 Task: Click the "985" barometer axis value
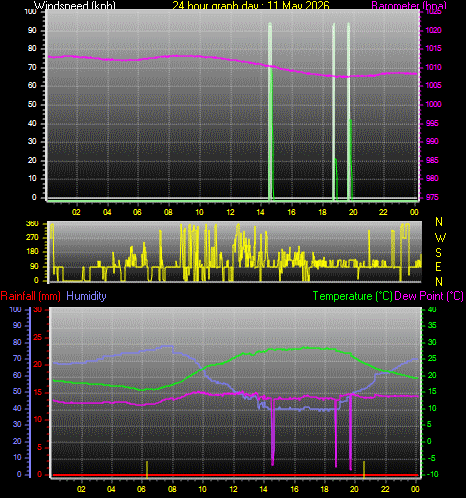coord(432,160)
